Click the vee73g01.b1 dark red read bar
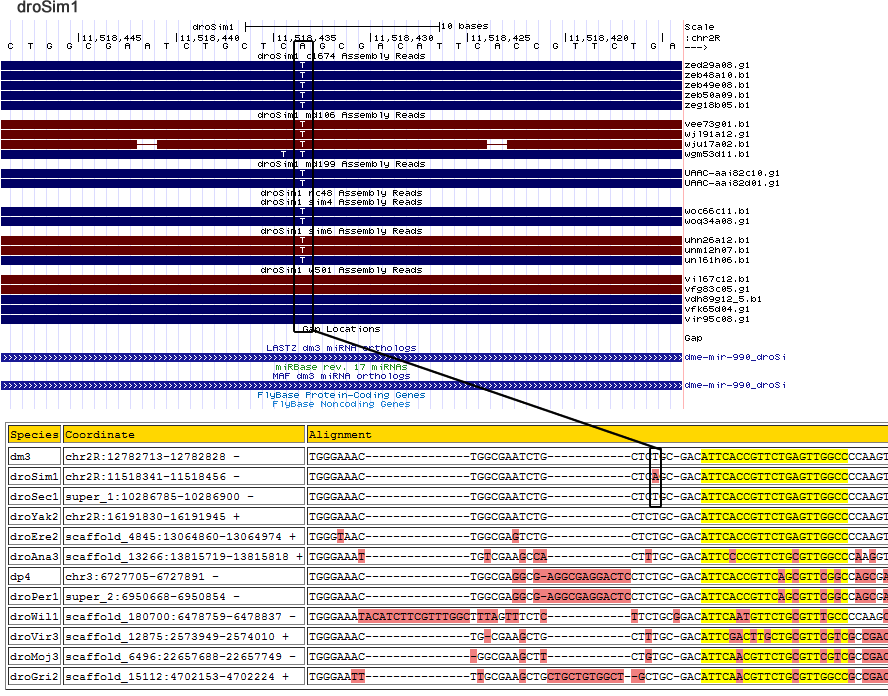The height and width of the screenshot is (696, 888). (150, 124)
